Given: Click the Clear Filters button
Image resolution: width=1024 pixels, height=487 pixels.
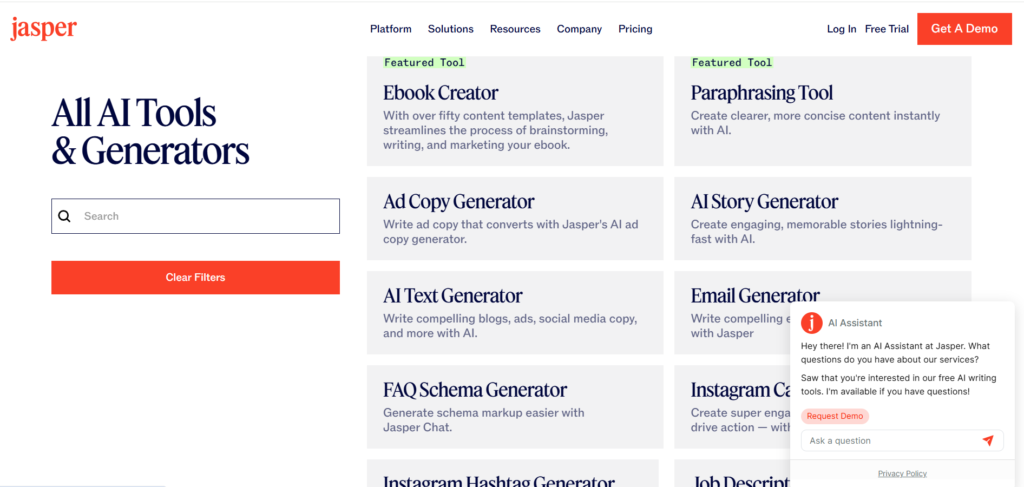Looking at the screenshot, I should pos(195,277).
